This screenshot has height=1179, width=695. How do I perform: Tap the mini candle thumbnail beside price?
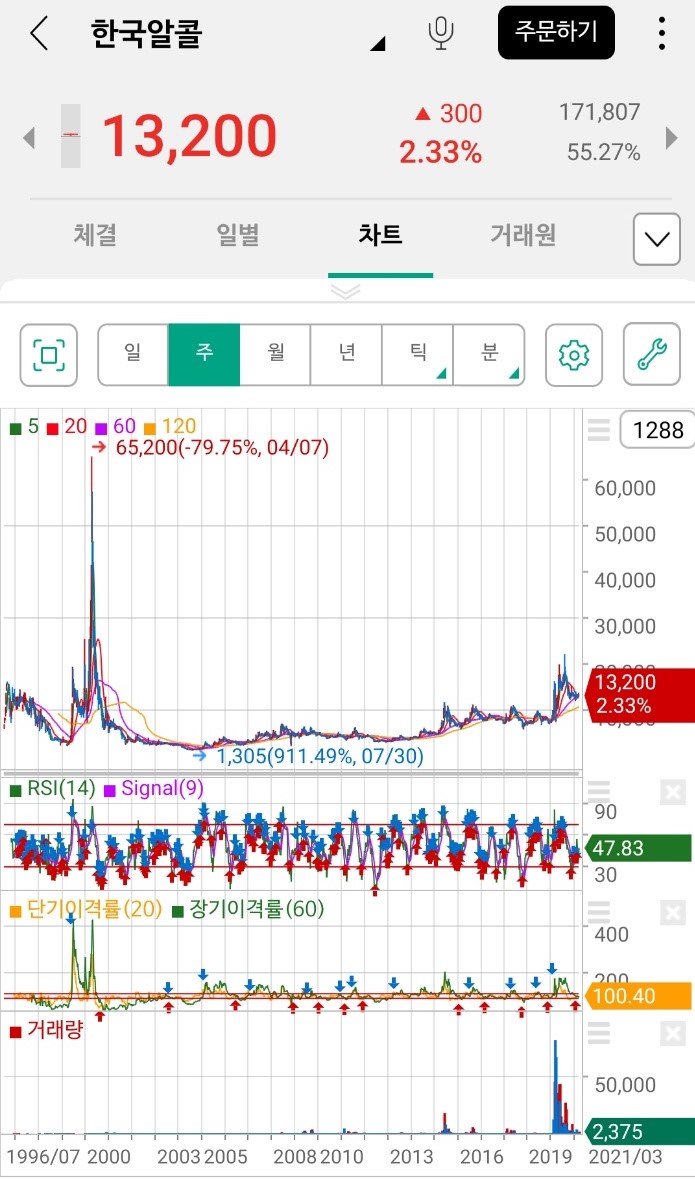click(x=71, y=136)
